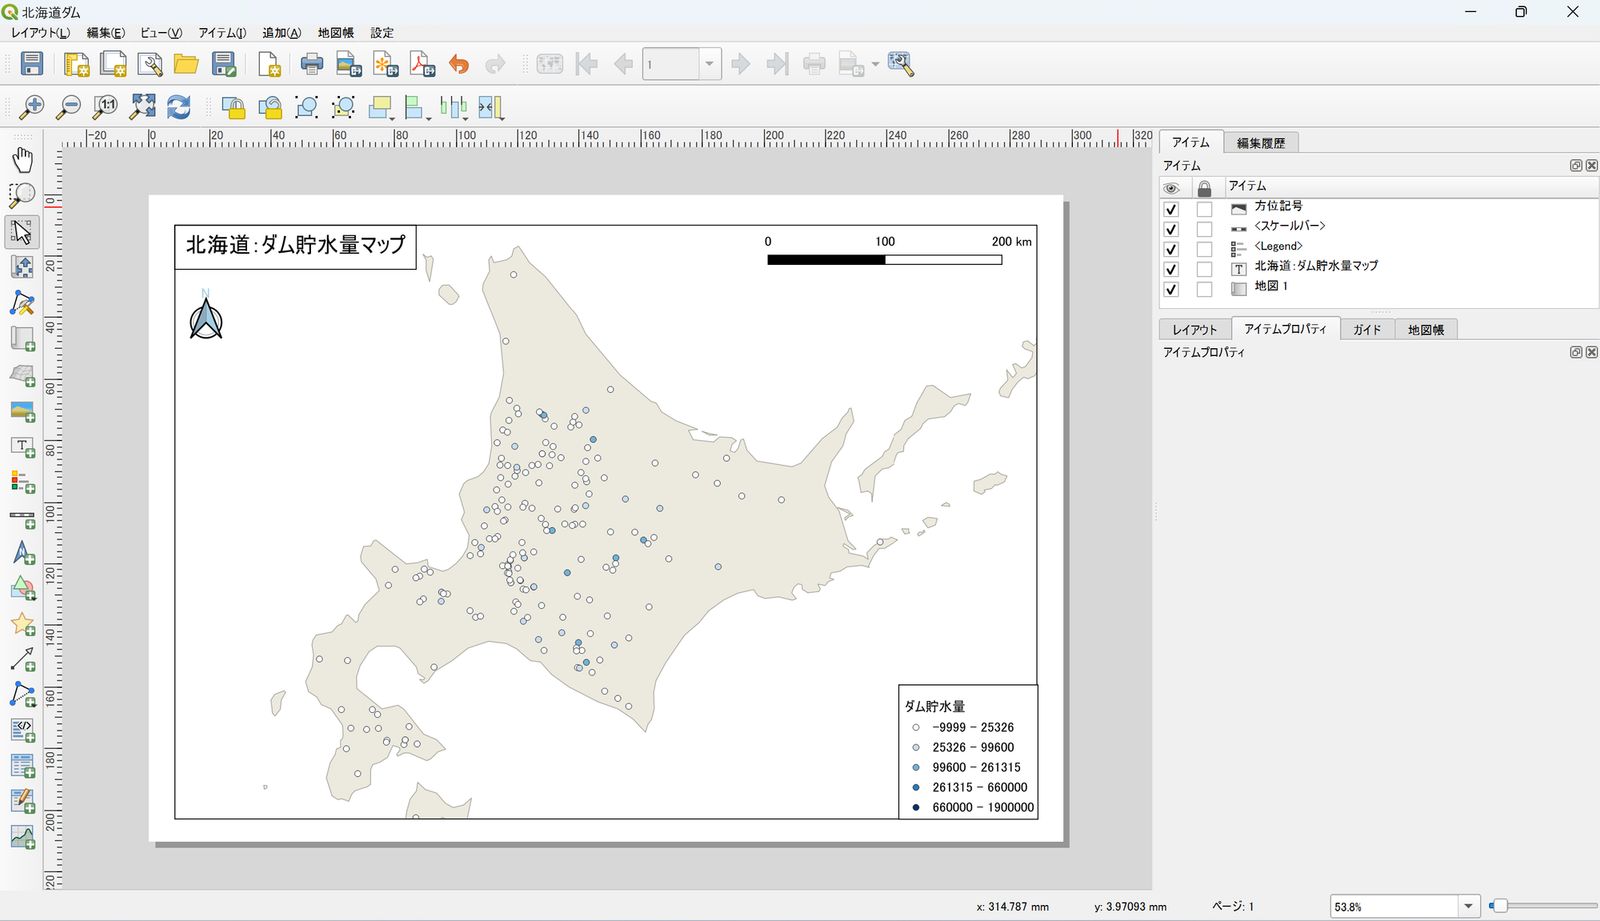The width and height of the screenshot is (1600, 921).
Task: Choose the Move item content tool
Action: click(22, 267)
